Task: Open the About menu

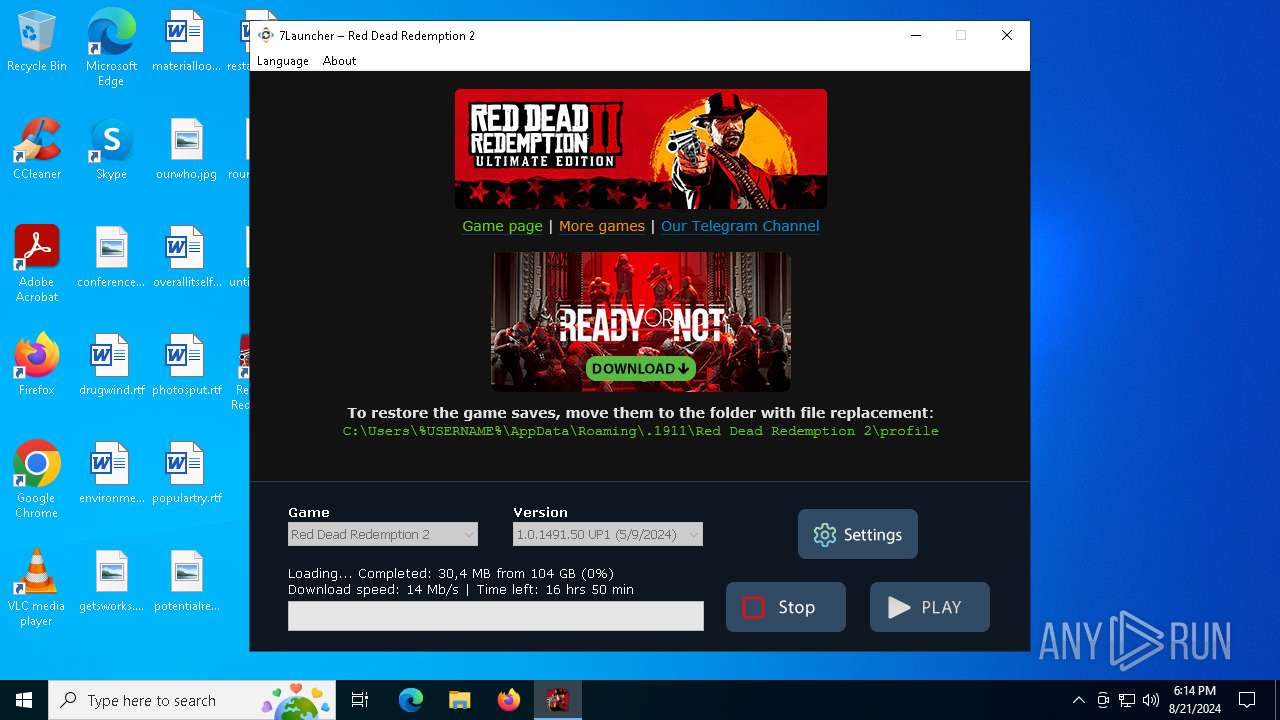Action: click(x=339, y=61)
